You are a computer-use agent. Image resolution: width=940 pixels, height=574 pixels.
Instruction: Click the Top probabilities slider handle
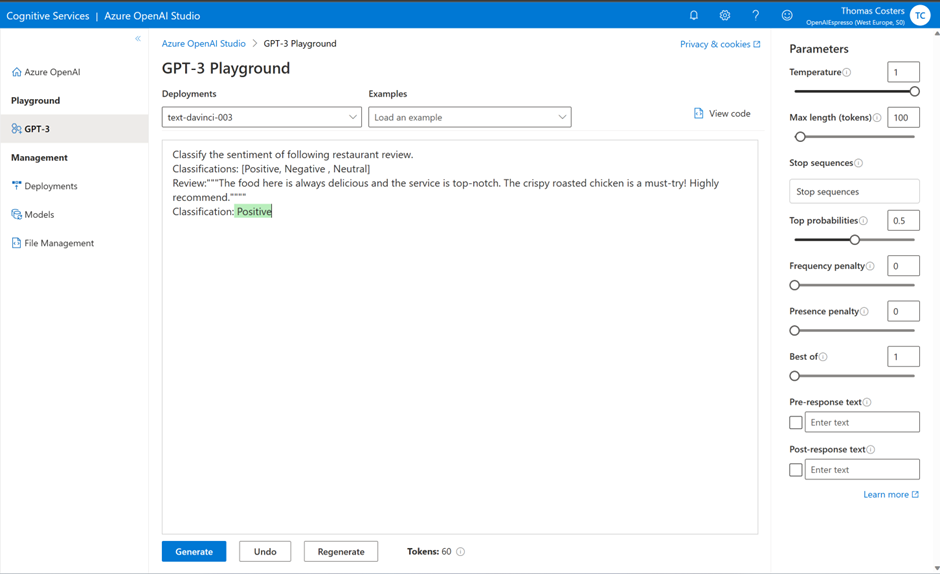point(855,239)
